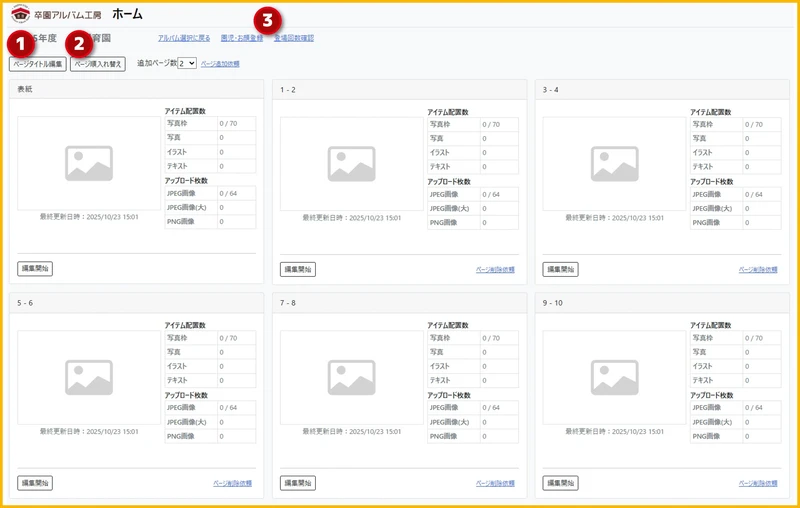Click the 7 - 8 card header title

288,303
